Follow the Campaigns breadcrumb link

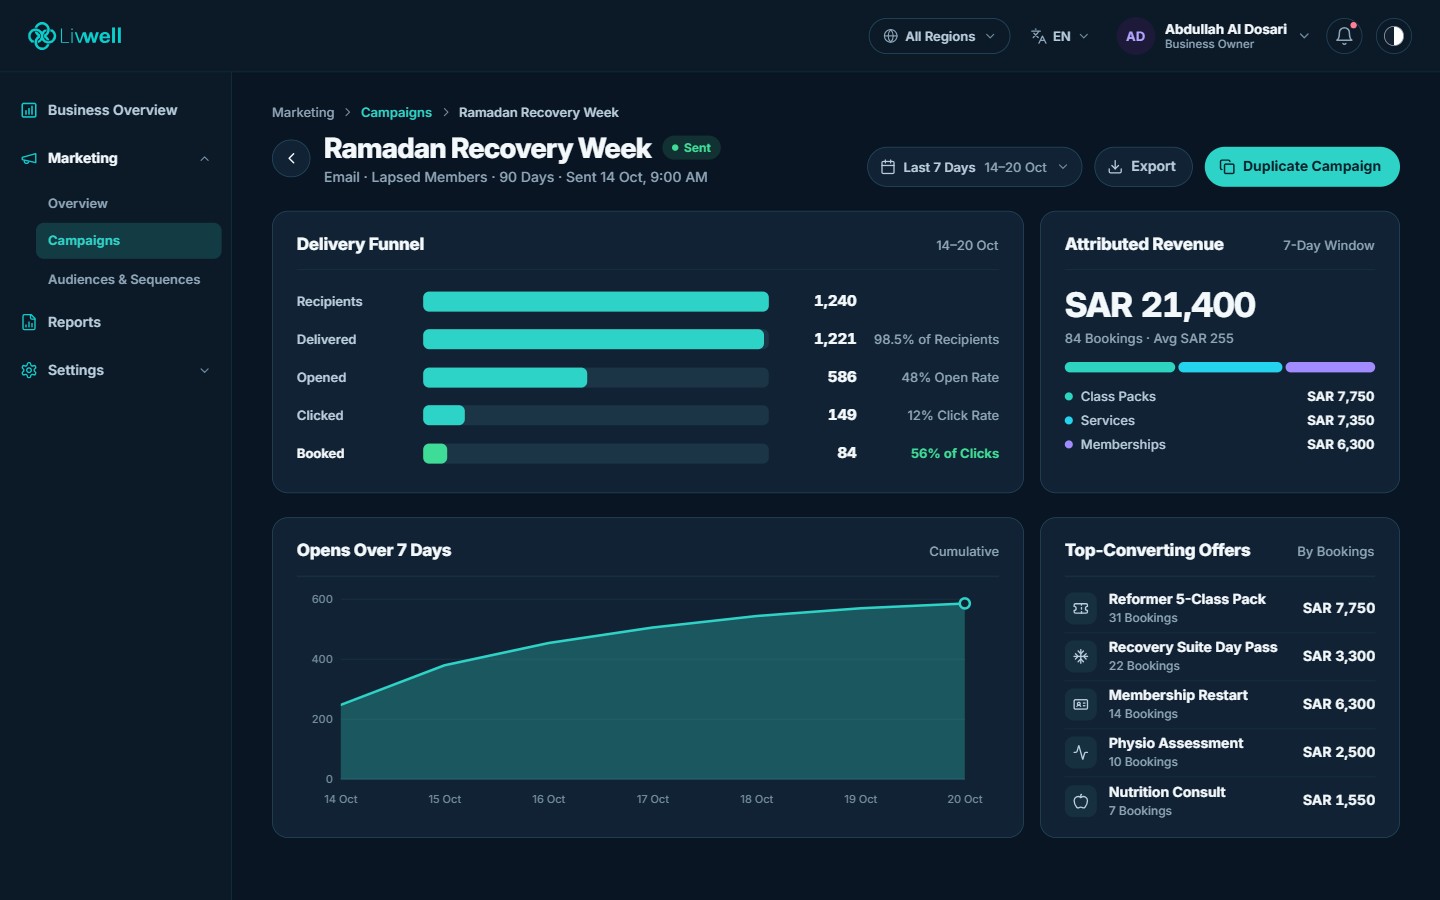coord(396,112)
